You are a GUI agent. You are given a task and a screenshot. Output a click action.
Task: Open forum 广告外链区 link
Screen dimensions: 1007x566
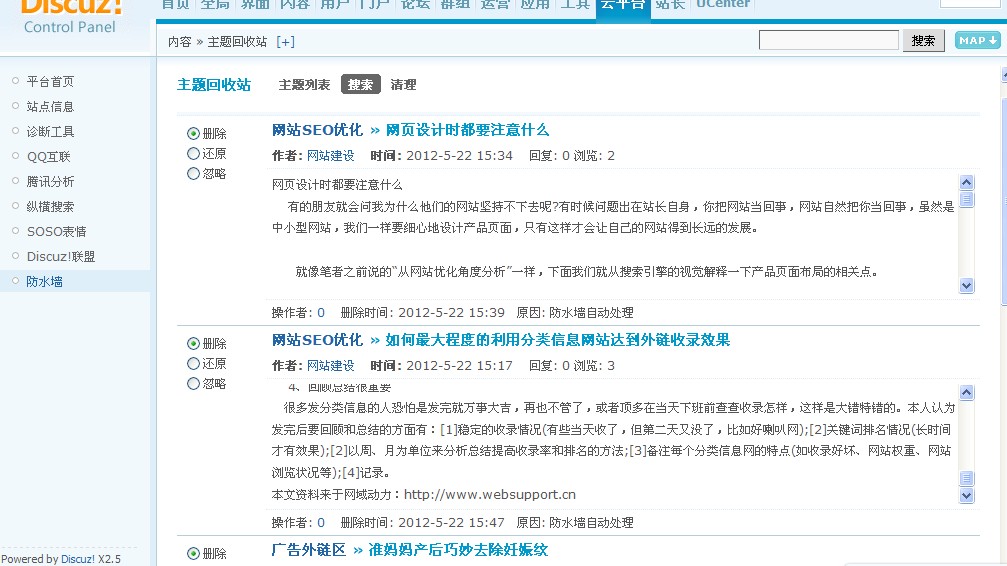click(x=309, y=551)
